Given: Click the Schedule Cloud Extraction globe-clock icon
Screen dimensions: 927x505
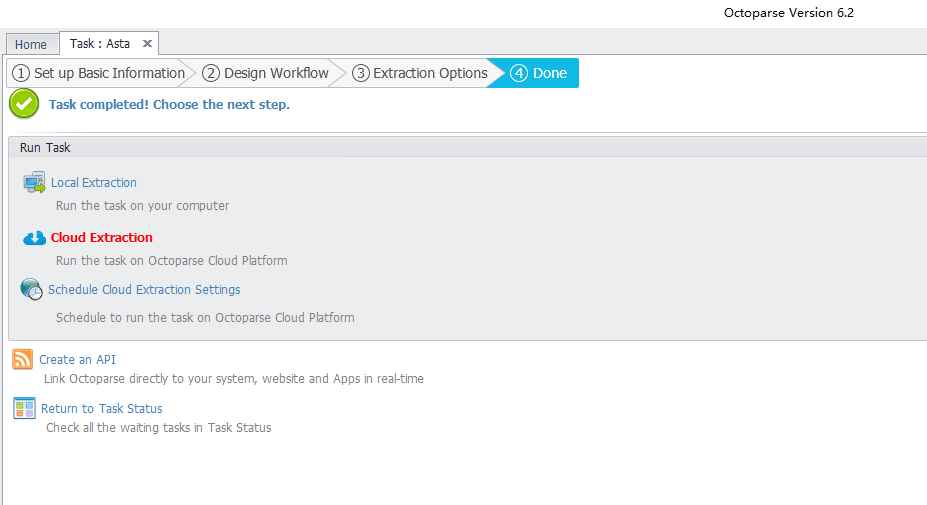Looking at the screenshot, I should (x=31, y=290).
